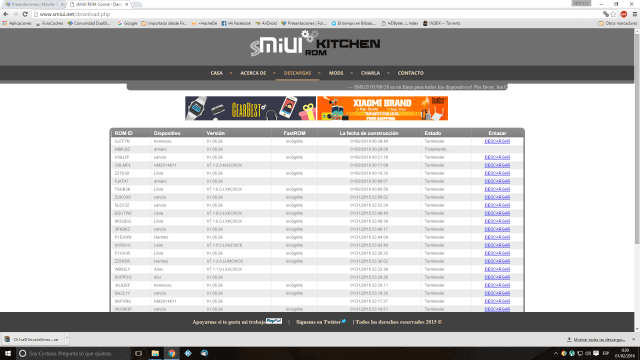
Task: Click the Dispositivo column header
Action: (167, 133)
